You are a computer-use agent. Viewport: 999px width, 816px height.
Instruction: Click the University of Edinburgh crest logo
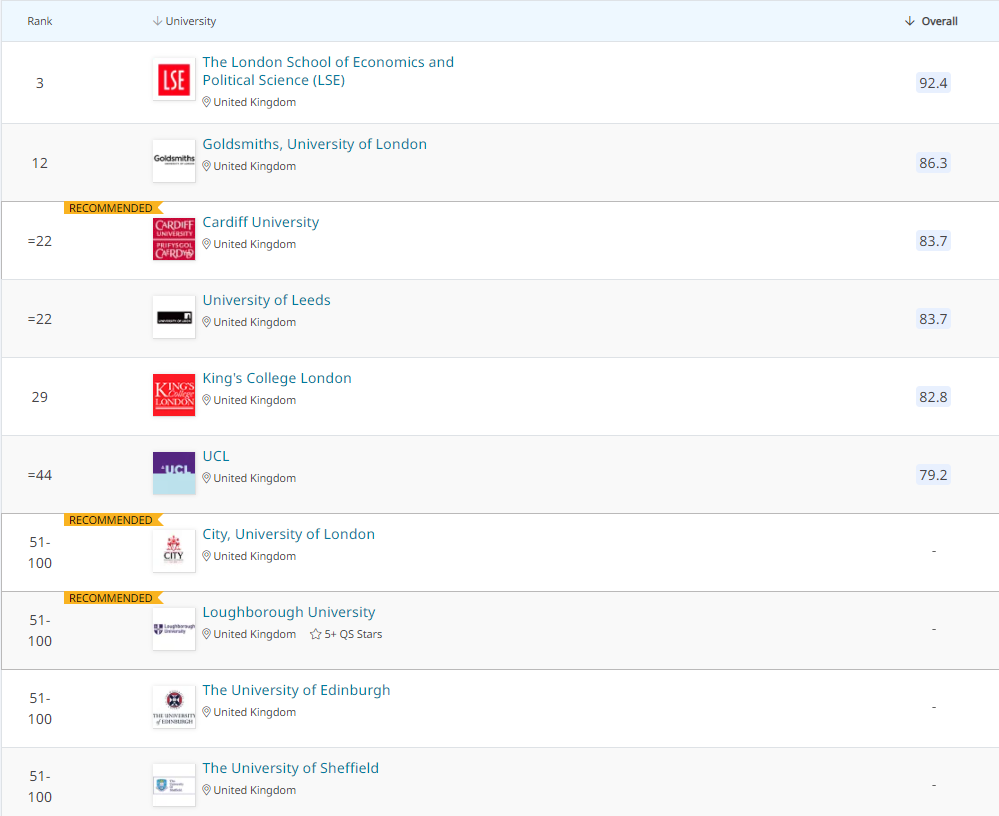point(174,707)
